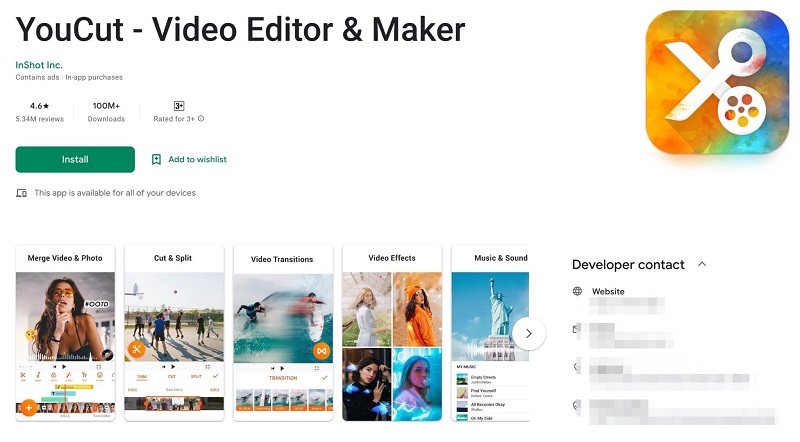Click the 4.6 star rating

(x=39, y=106)
